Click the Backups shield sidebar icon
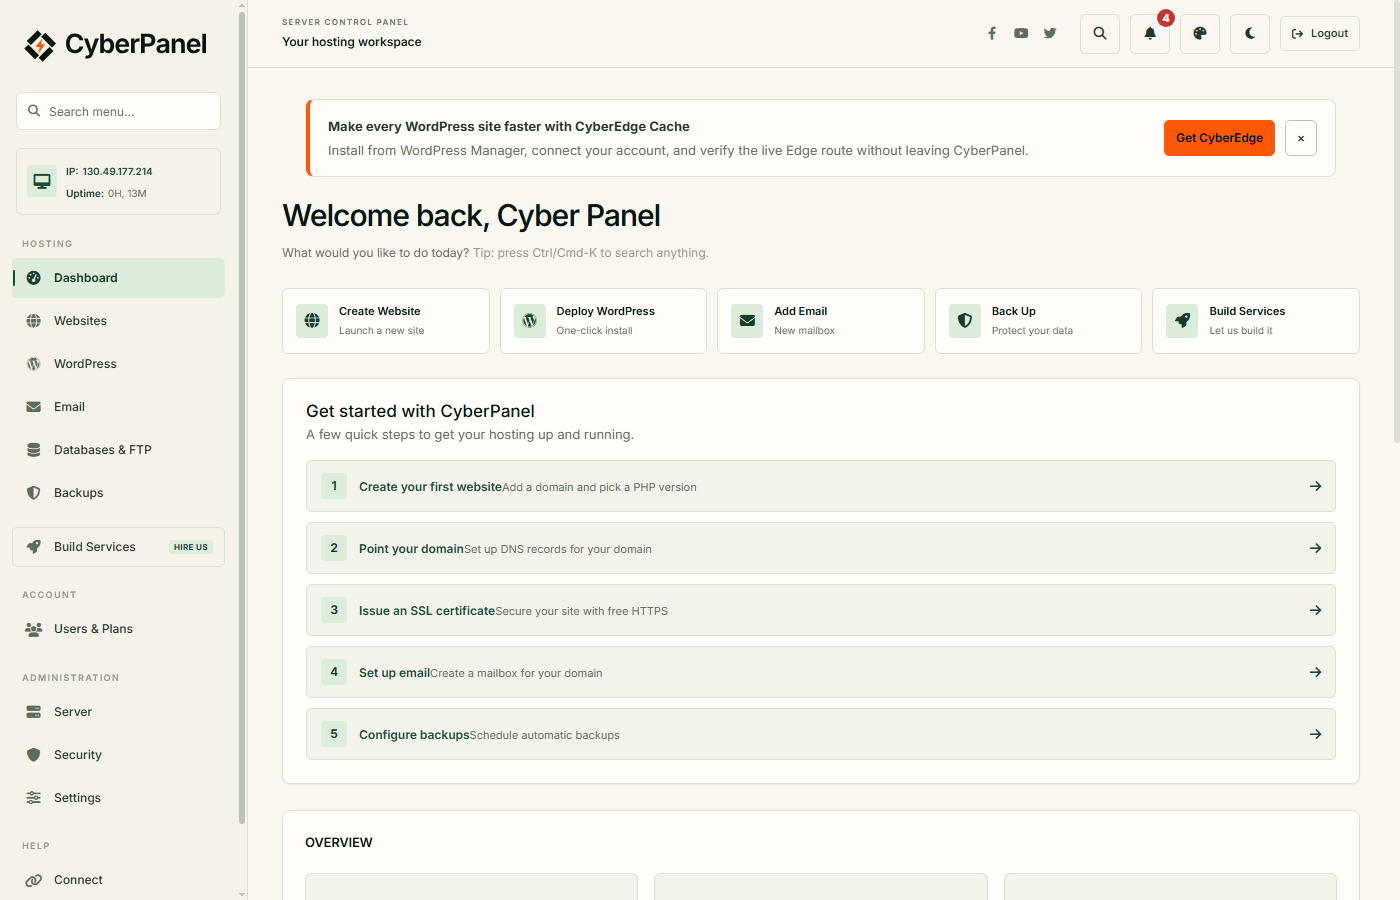The image size is (1400, 900). click(34, 493)
